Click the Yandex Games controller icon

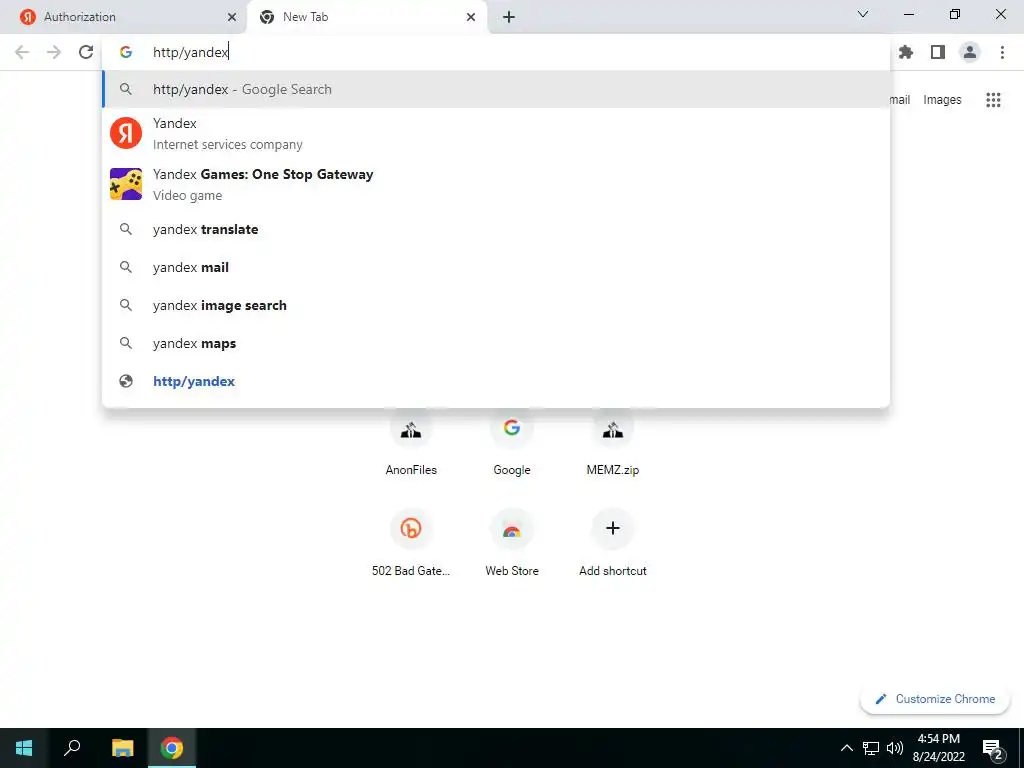[126, 184]
